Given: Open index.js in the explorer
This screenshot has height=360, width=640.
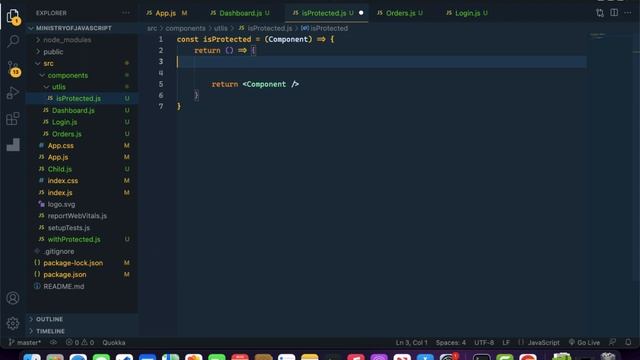Looking at the screenshot, I should 60,193.
